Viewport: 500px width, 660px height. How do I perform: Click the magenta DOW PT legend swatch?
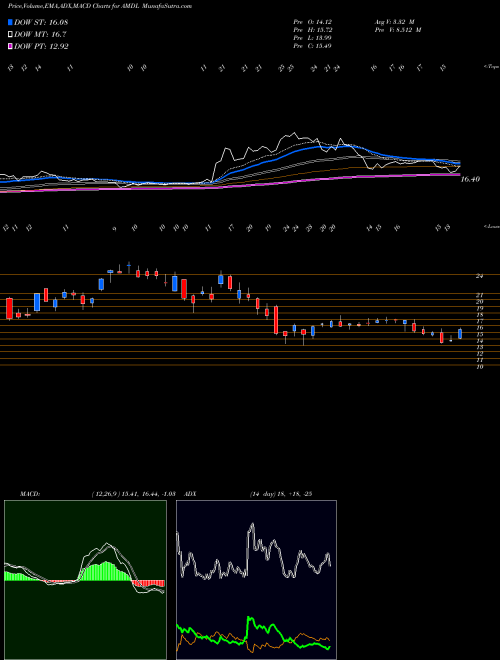tap(10, 46)
